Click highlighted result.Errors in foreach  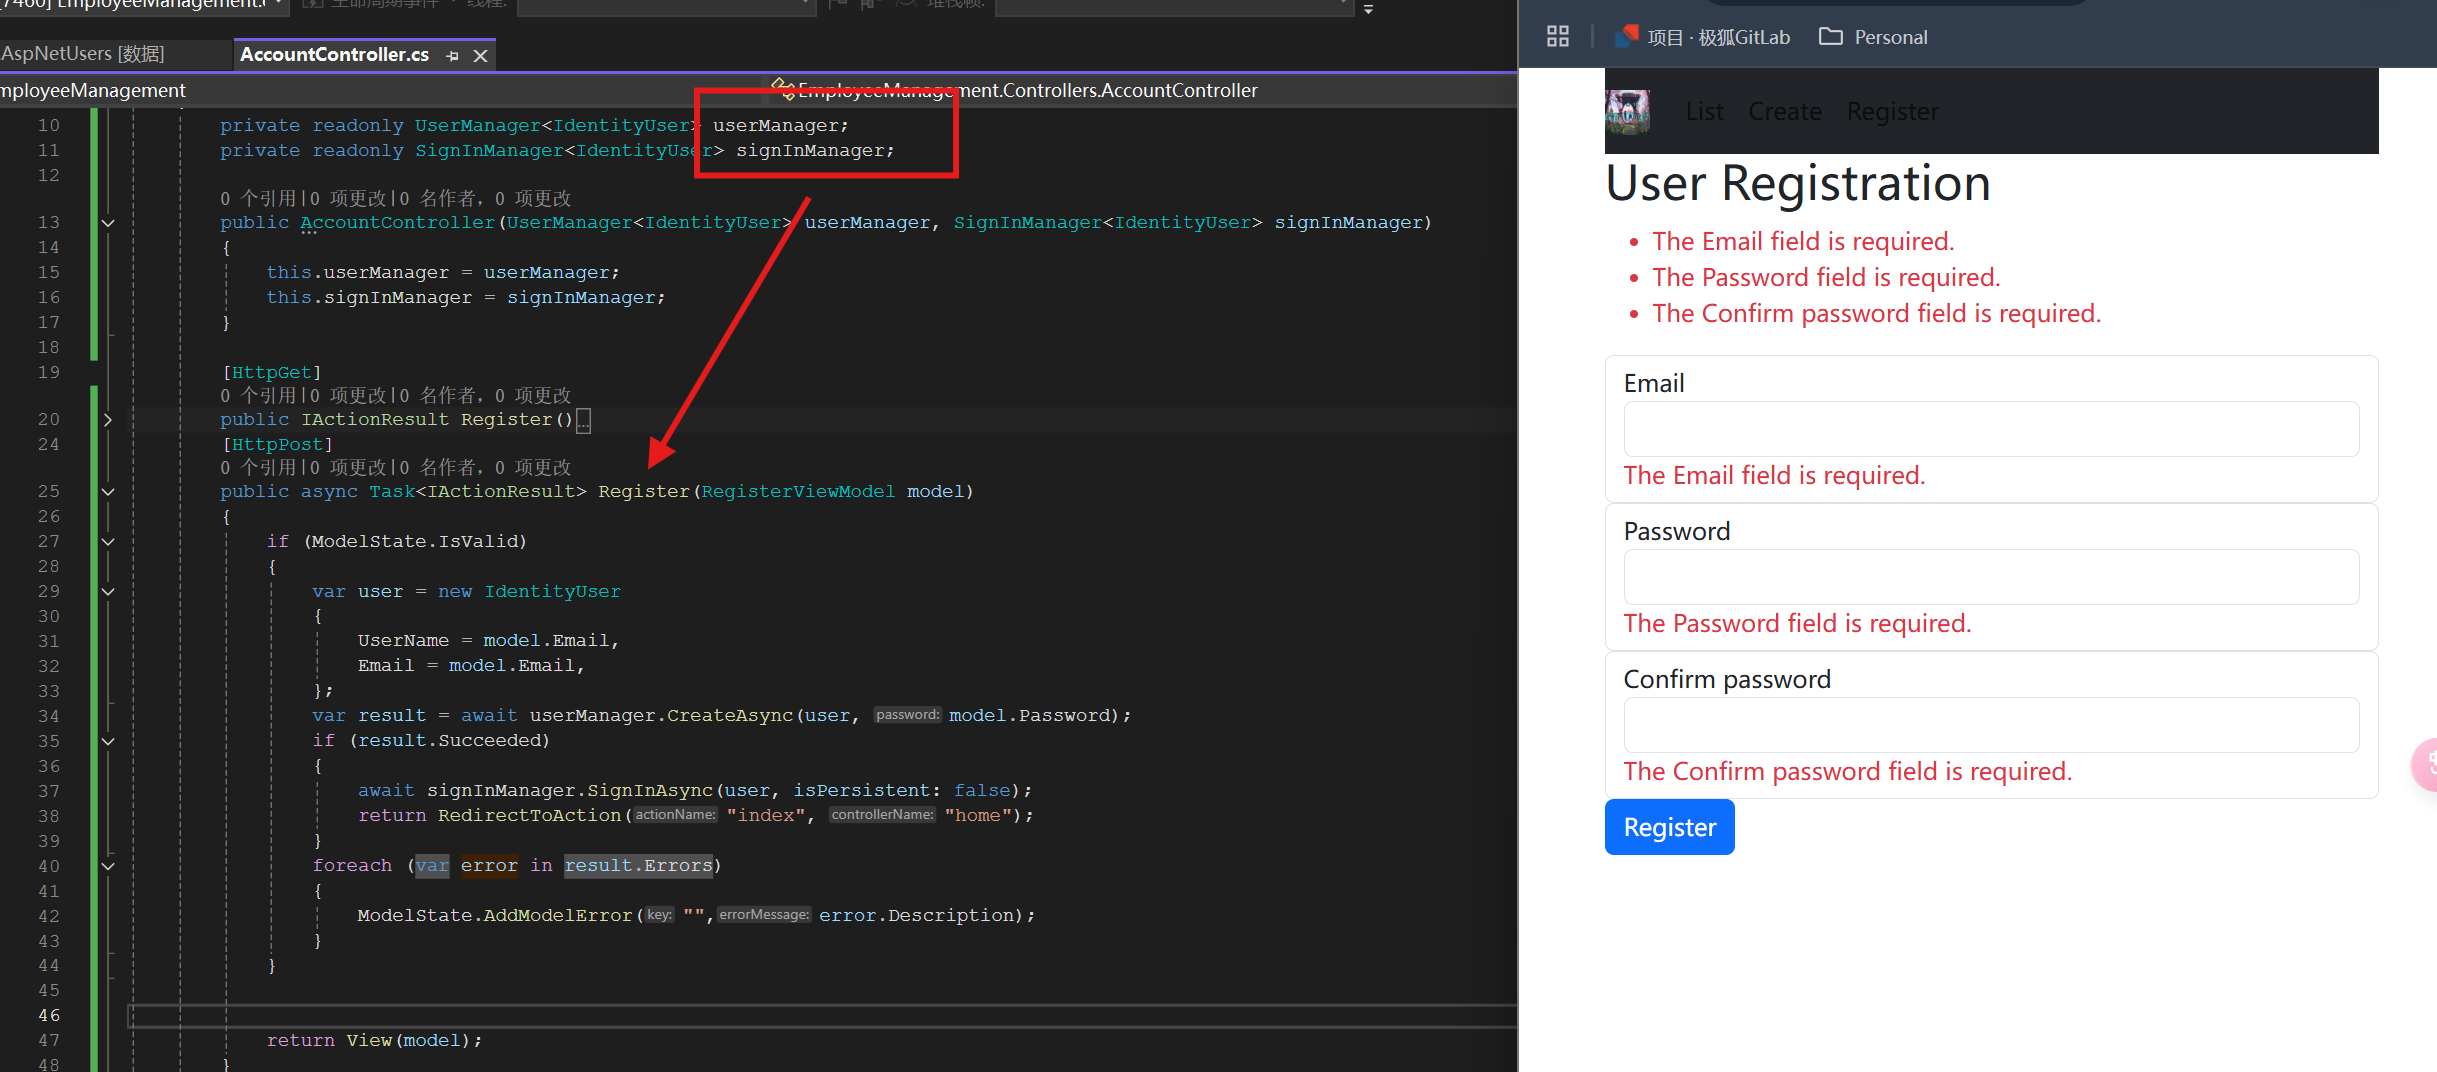(x=638, y=866)
